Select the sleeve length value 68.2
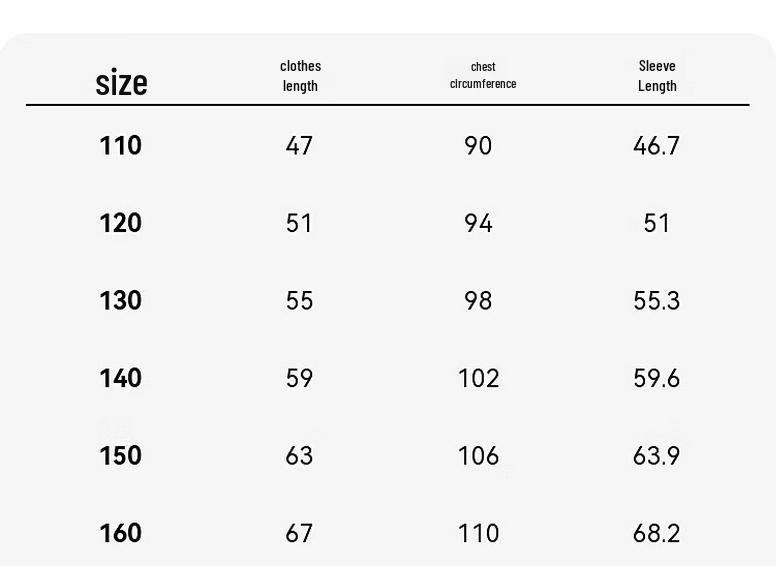 coord(656,533)
